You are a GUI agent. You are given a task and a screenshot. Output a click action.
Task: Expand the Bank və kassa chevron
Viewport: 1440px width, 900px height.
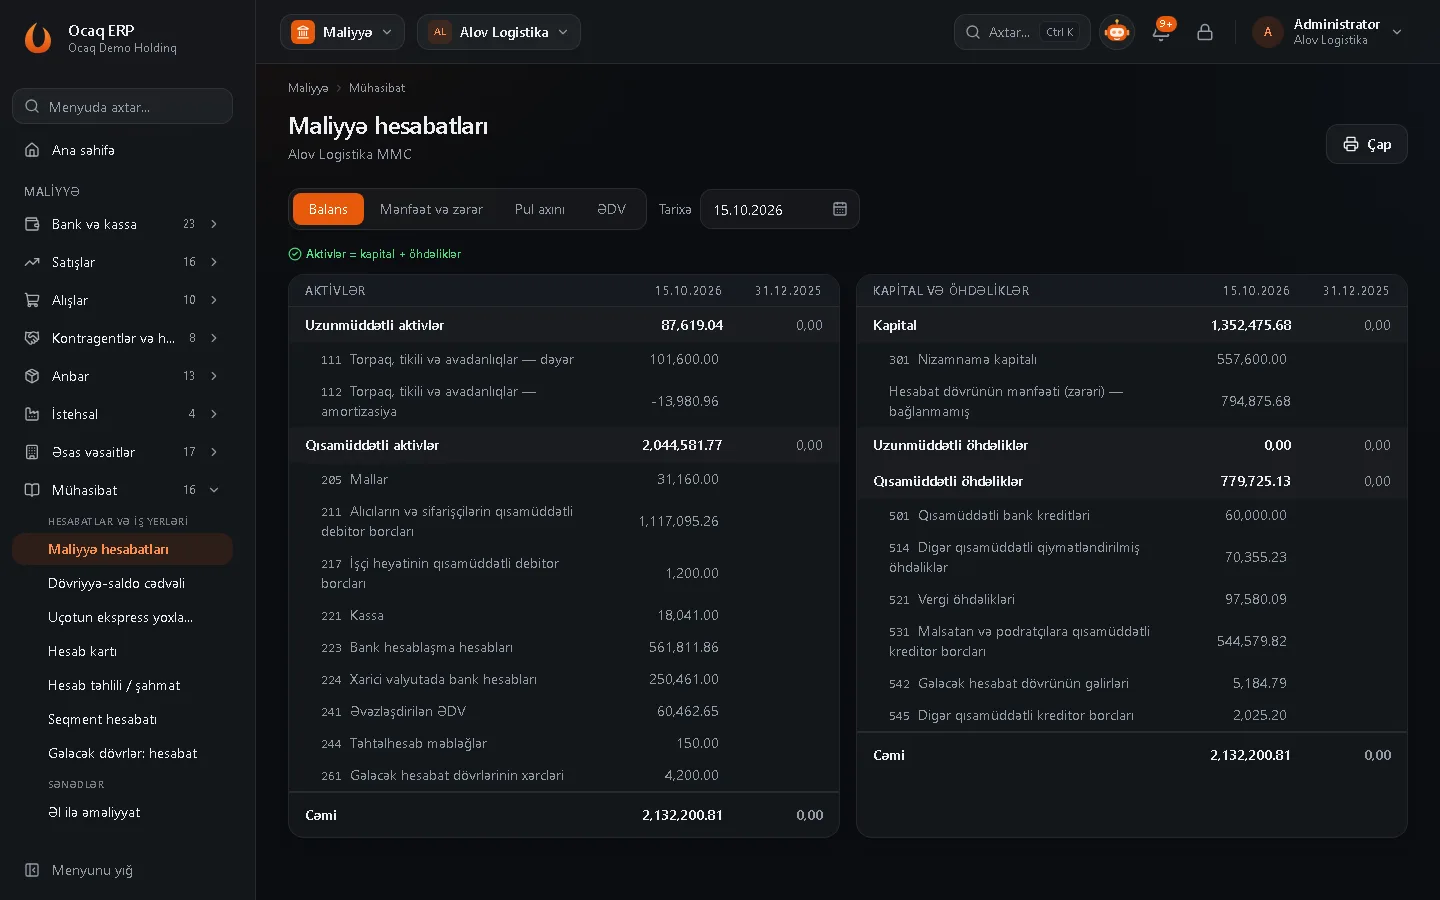214,224
